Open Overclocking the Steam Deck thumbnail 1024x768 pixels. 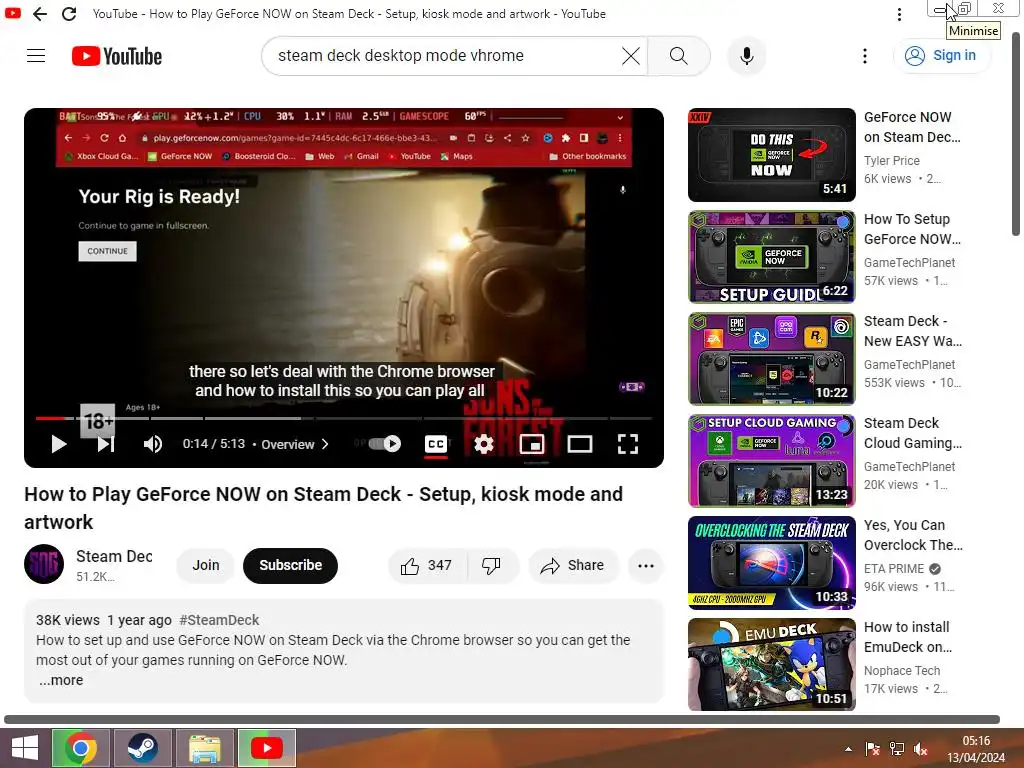pyautogui.click(x=771, y=563)
